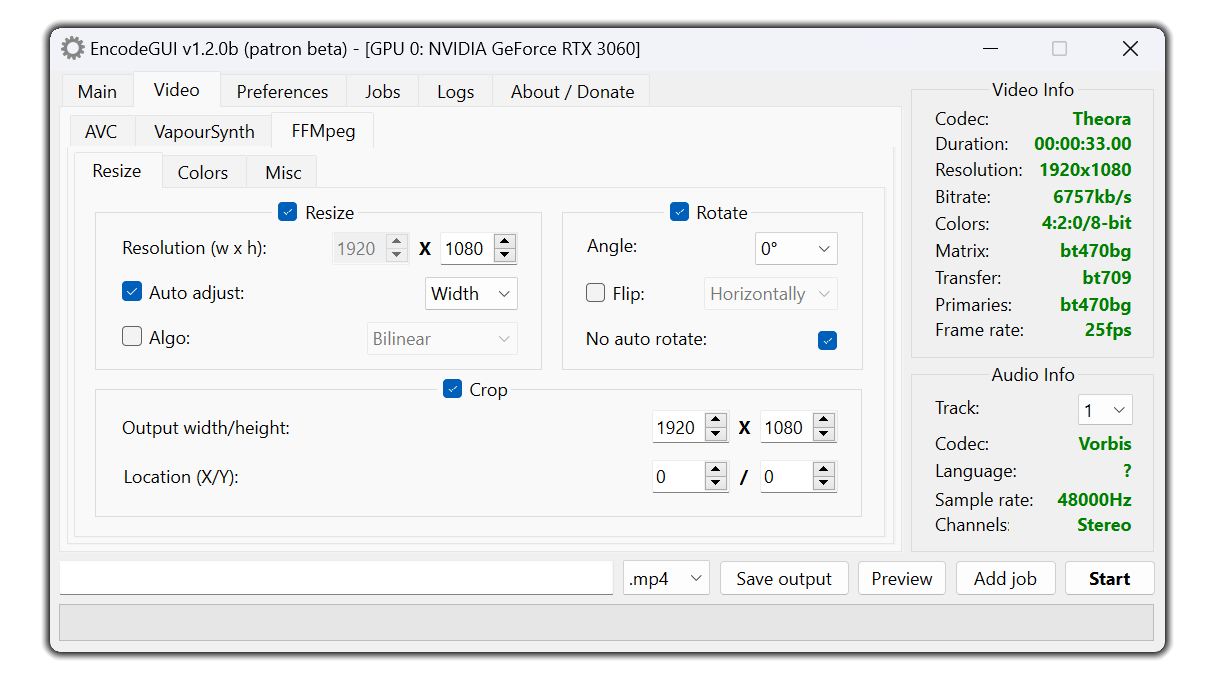Viewport: 1215px width, 680px height.
Task: Open the Colors inner tab
Action: [x=203, y=172]
